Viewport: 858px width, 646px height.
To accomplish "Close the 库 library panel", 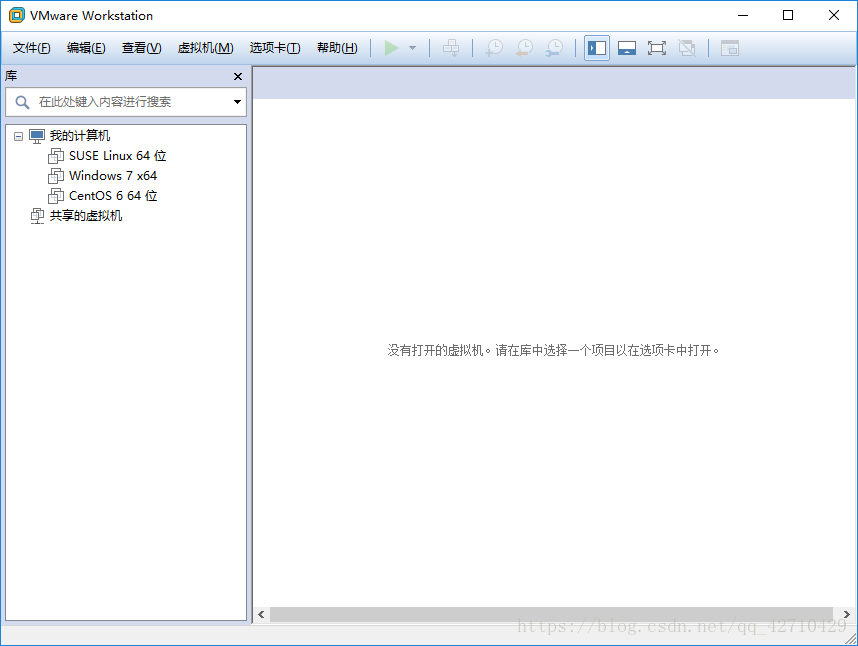I will pos(237,77).
